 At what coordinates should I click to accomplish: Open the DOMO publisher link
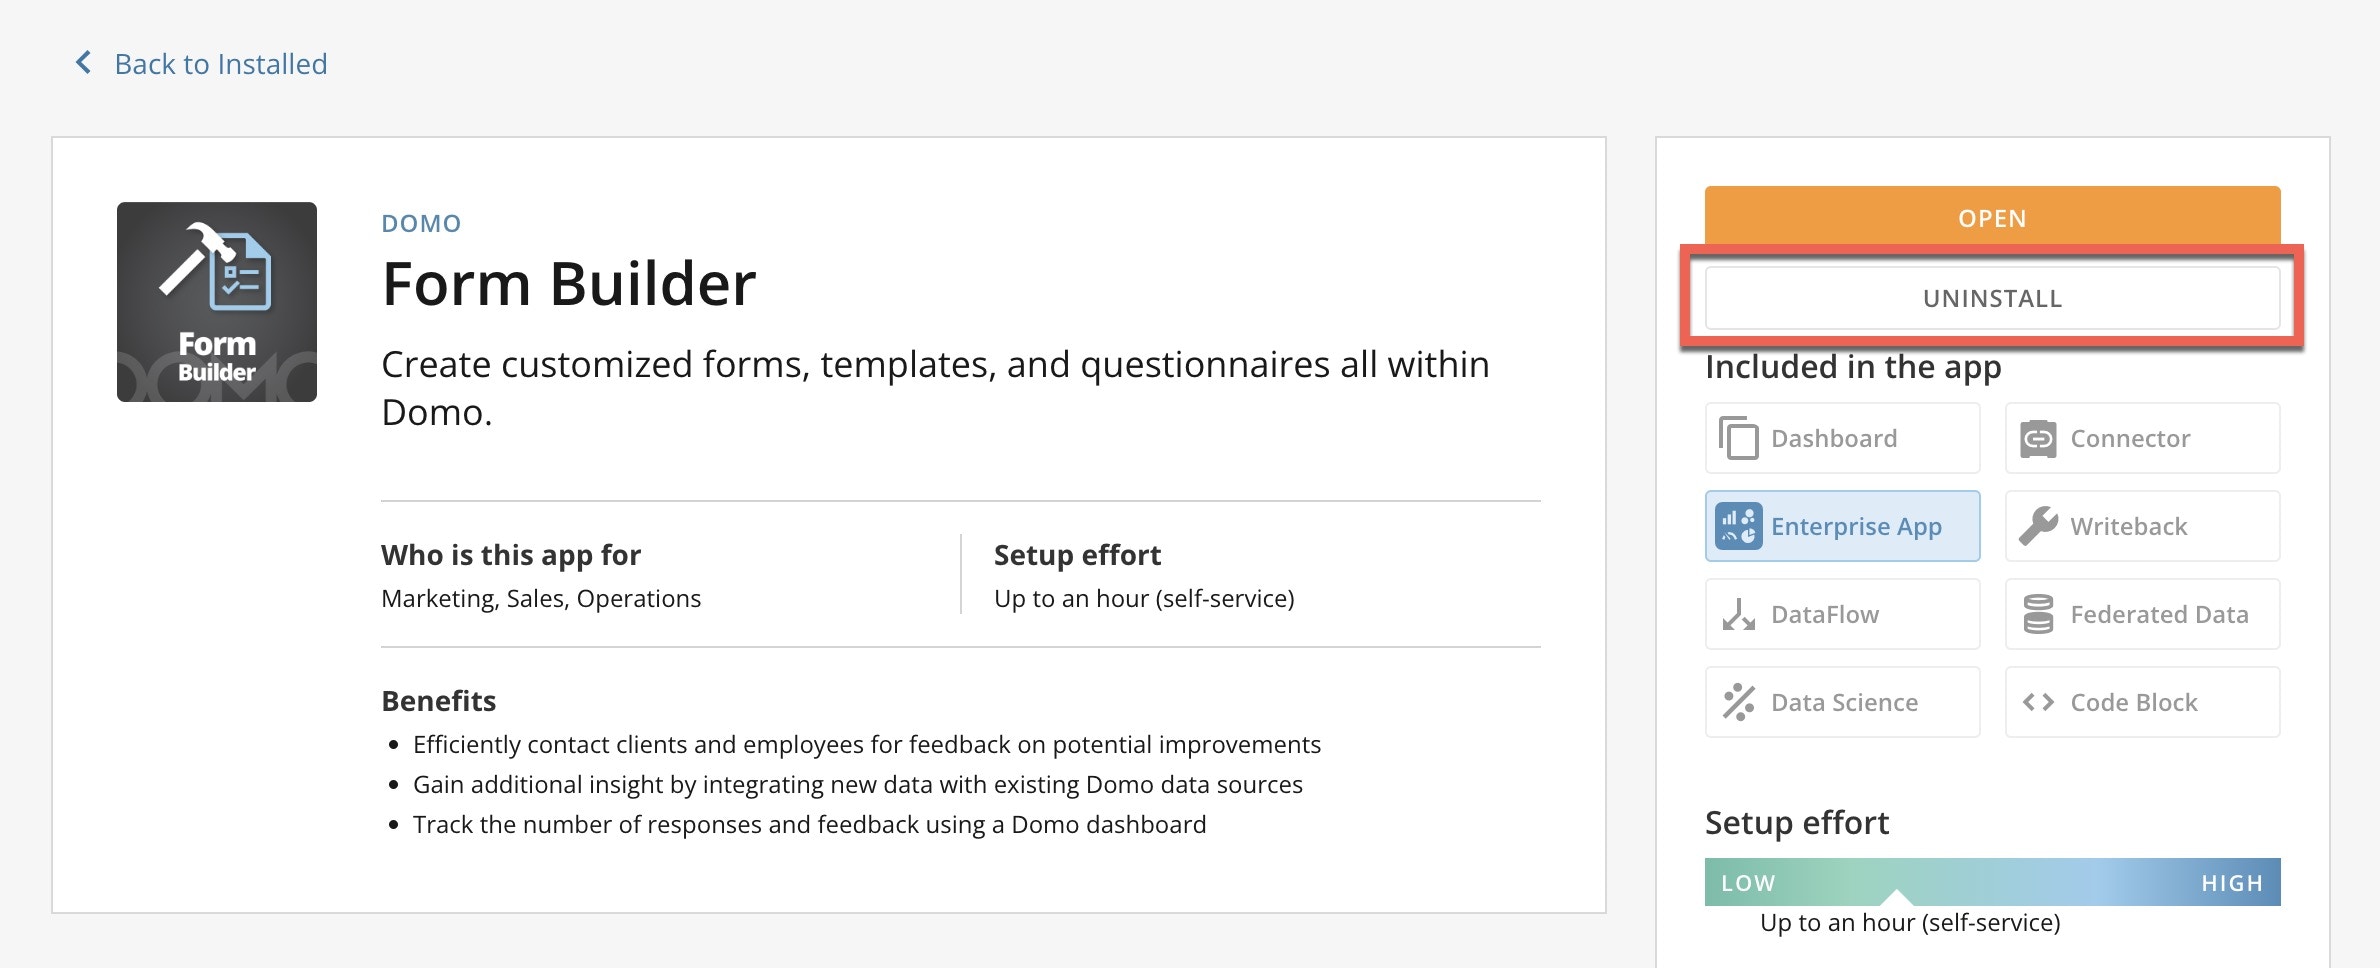point(421,223)
